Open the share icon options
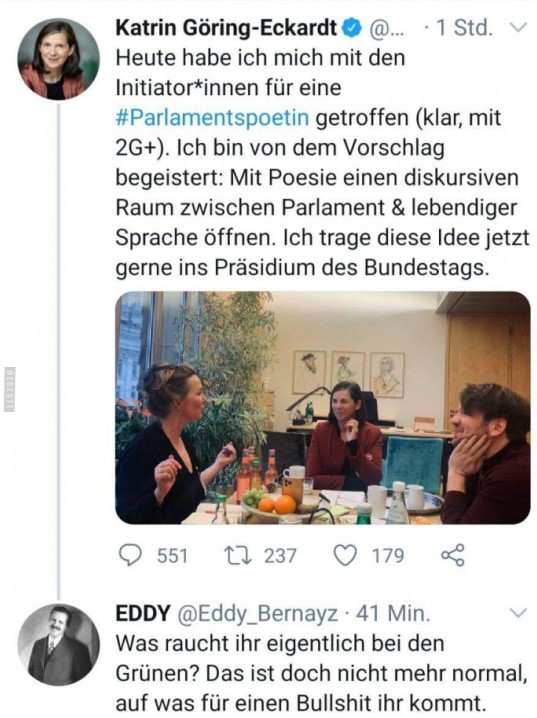The width and height of the screenshot is (537, 718). point(453,555)
